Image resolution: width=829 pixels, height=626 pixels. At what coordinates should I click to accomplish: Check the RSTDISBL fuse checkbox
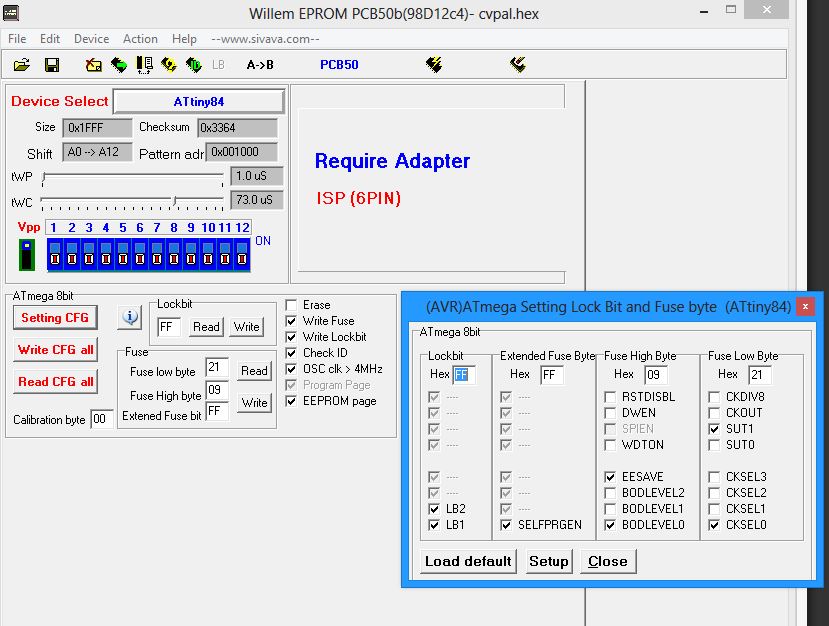coord(610,397)
